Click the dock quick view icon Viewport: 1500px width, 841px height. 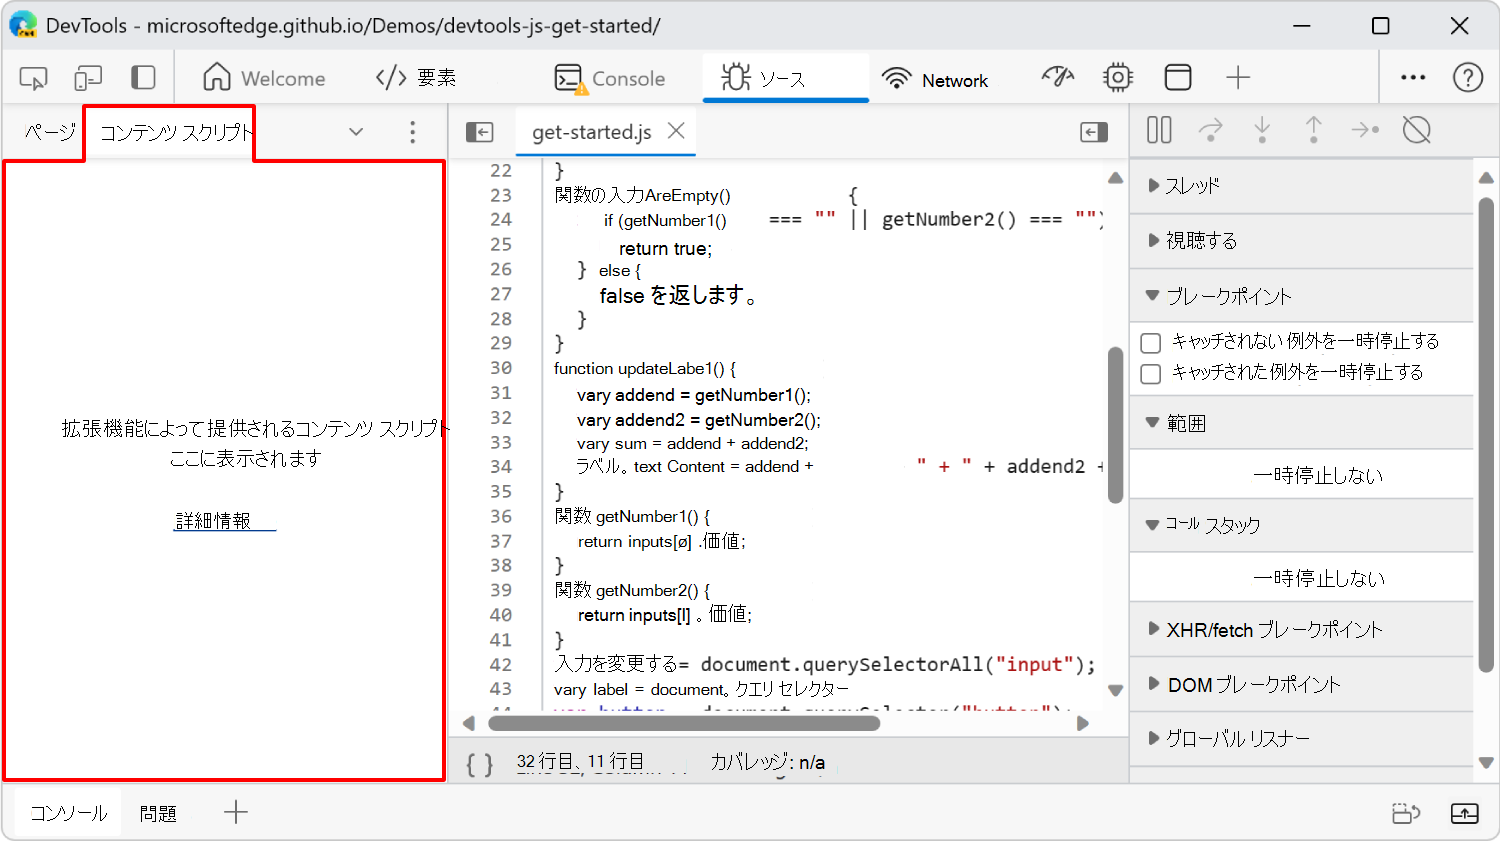(x=1406, y=813)
